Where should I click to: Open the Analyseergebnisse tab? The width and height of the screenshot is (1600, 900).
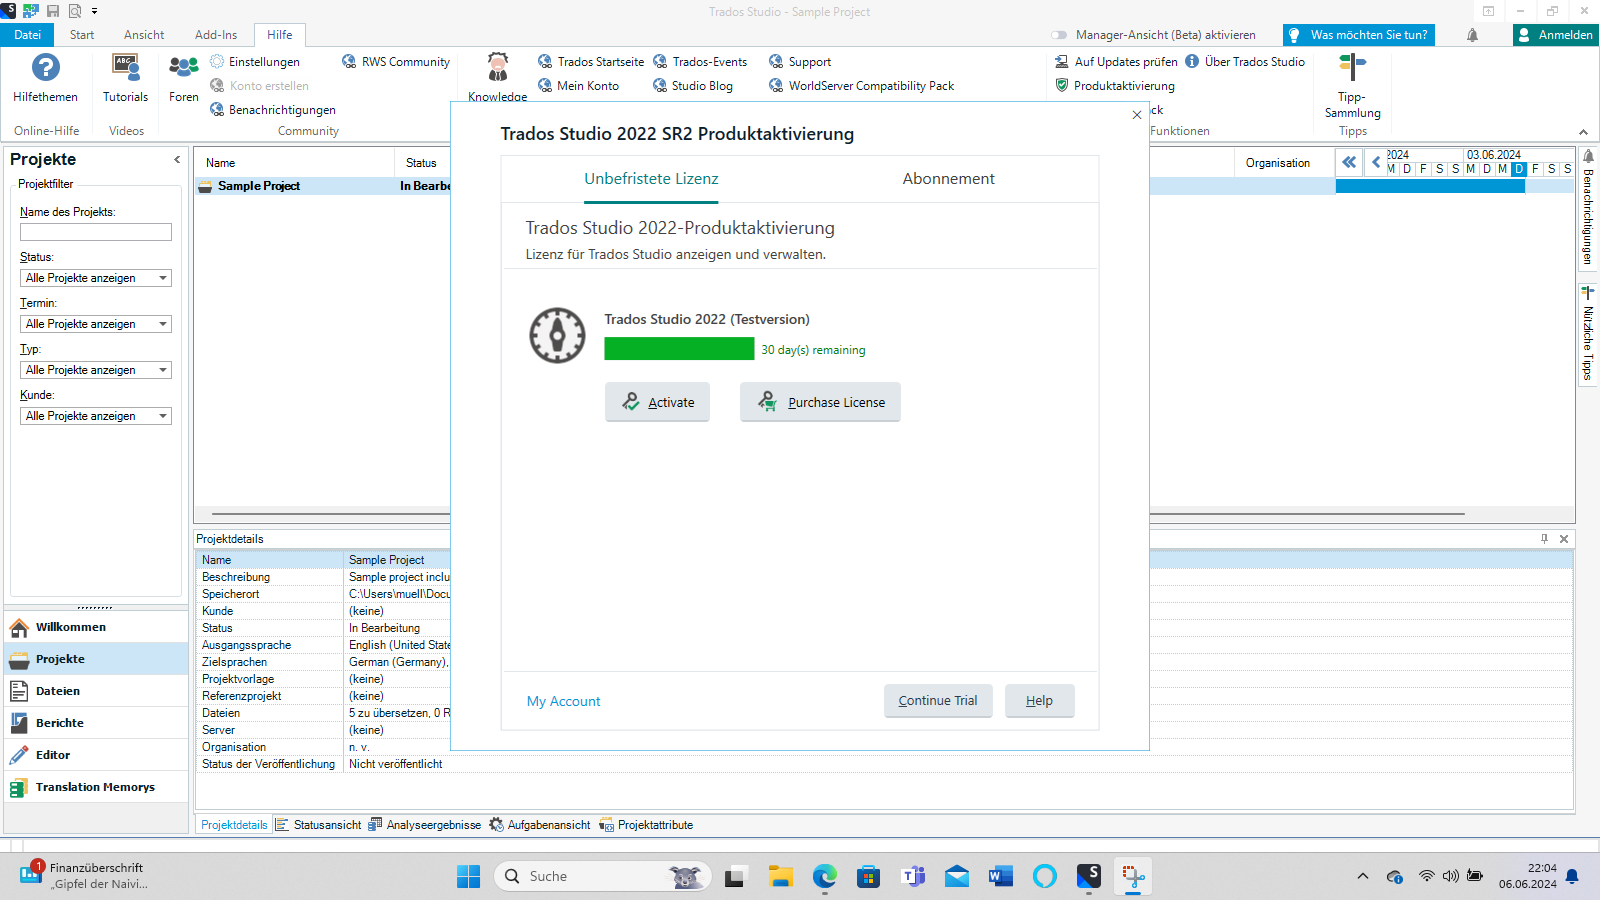[x=424, y=825]
